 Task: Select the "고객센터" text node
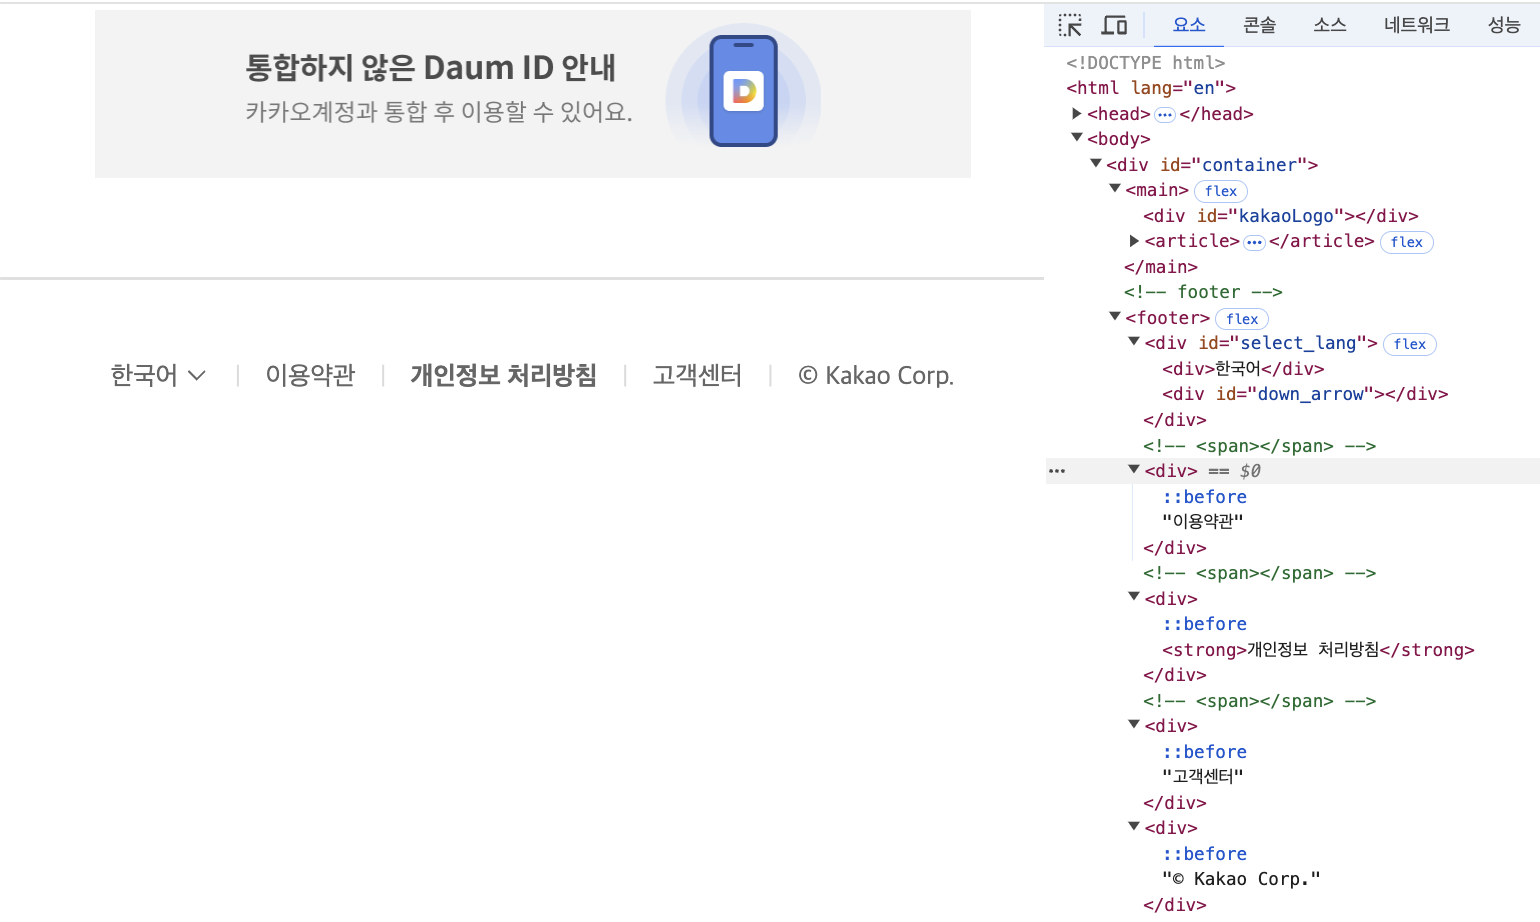[1203, 777]
